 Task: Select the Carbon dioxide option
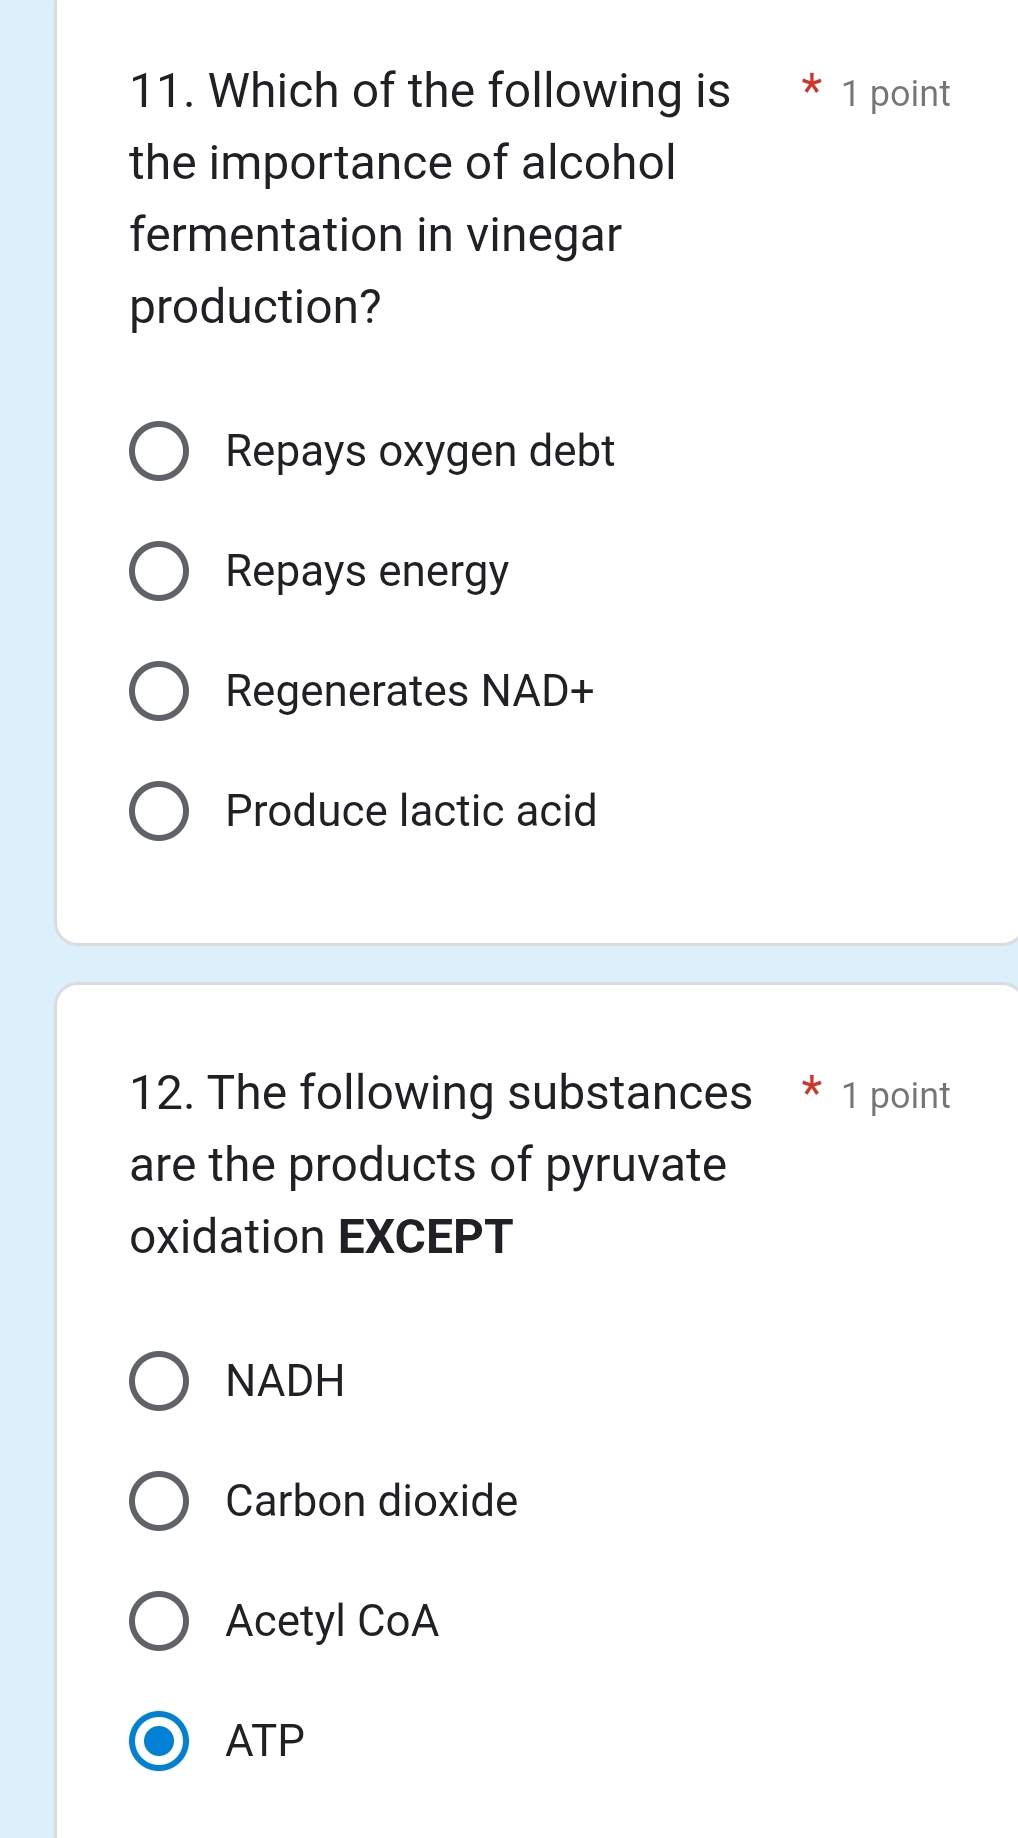pyautogui.click(x=159, y=1500)
